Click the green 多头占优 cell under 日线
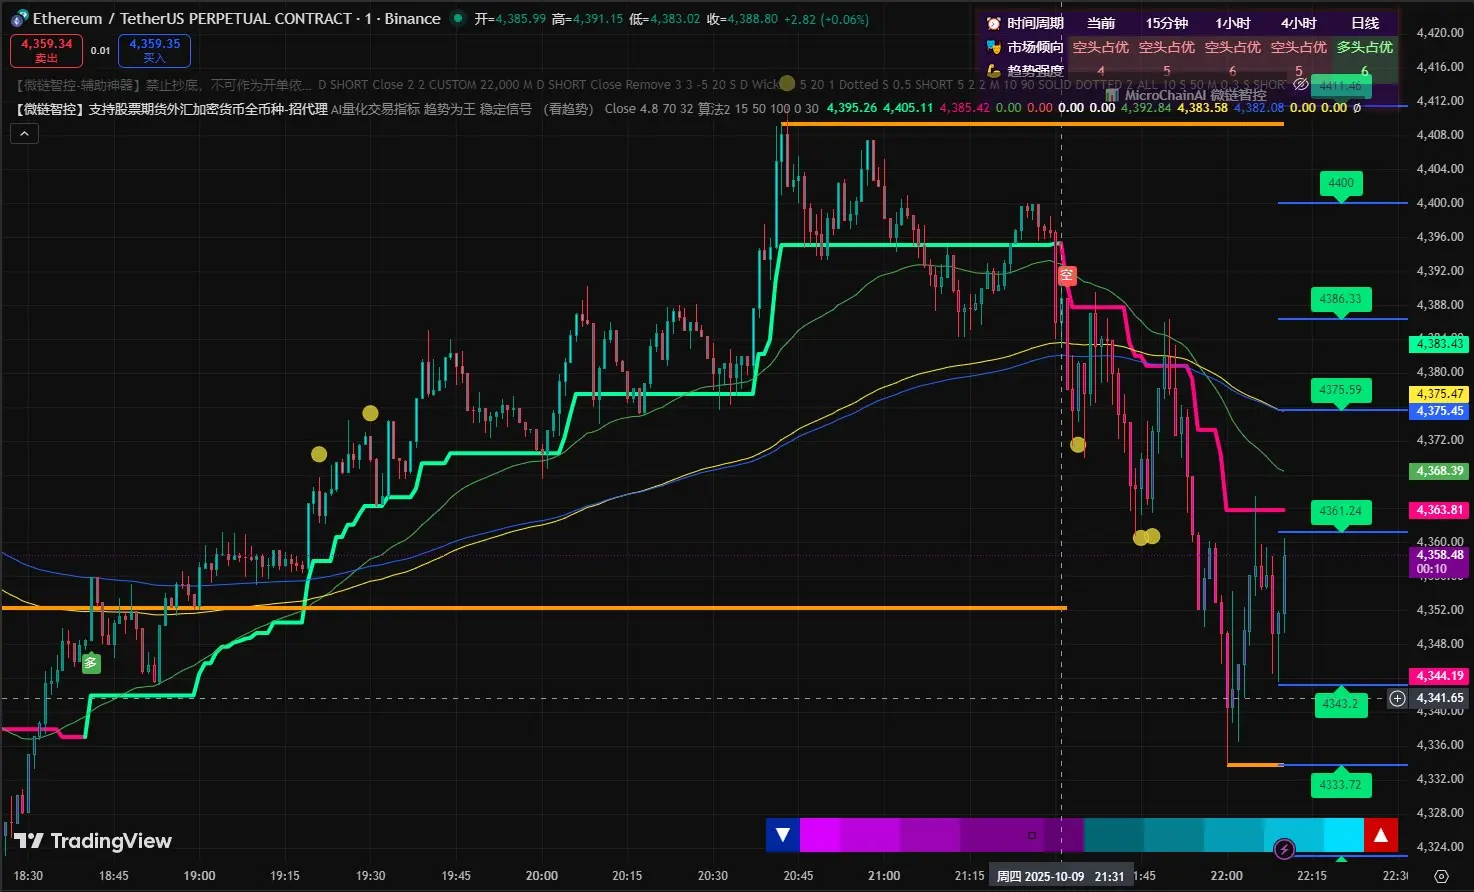 [x=1365, y=47]
